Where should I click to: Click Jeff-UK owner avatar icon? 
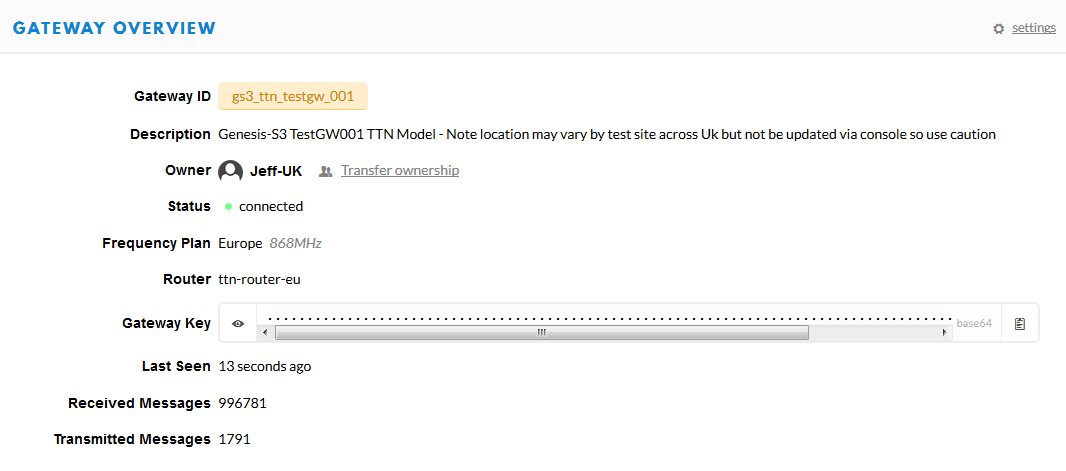click(230, 171)
